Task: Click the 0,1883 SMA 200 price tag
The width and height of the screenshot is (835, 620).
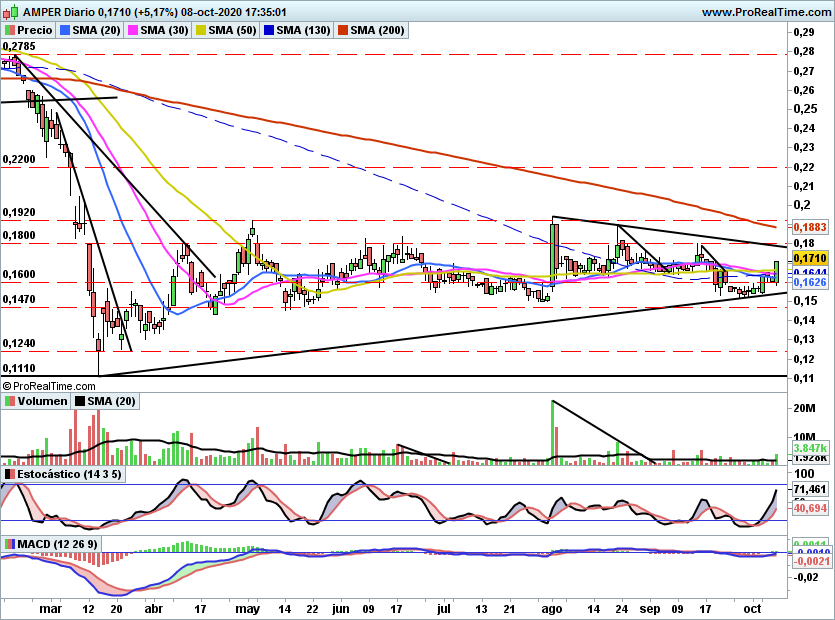Action: pos(811,227)
